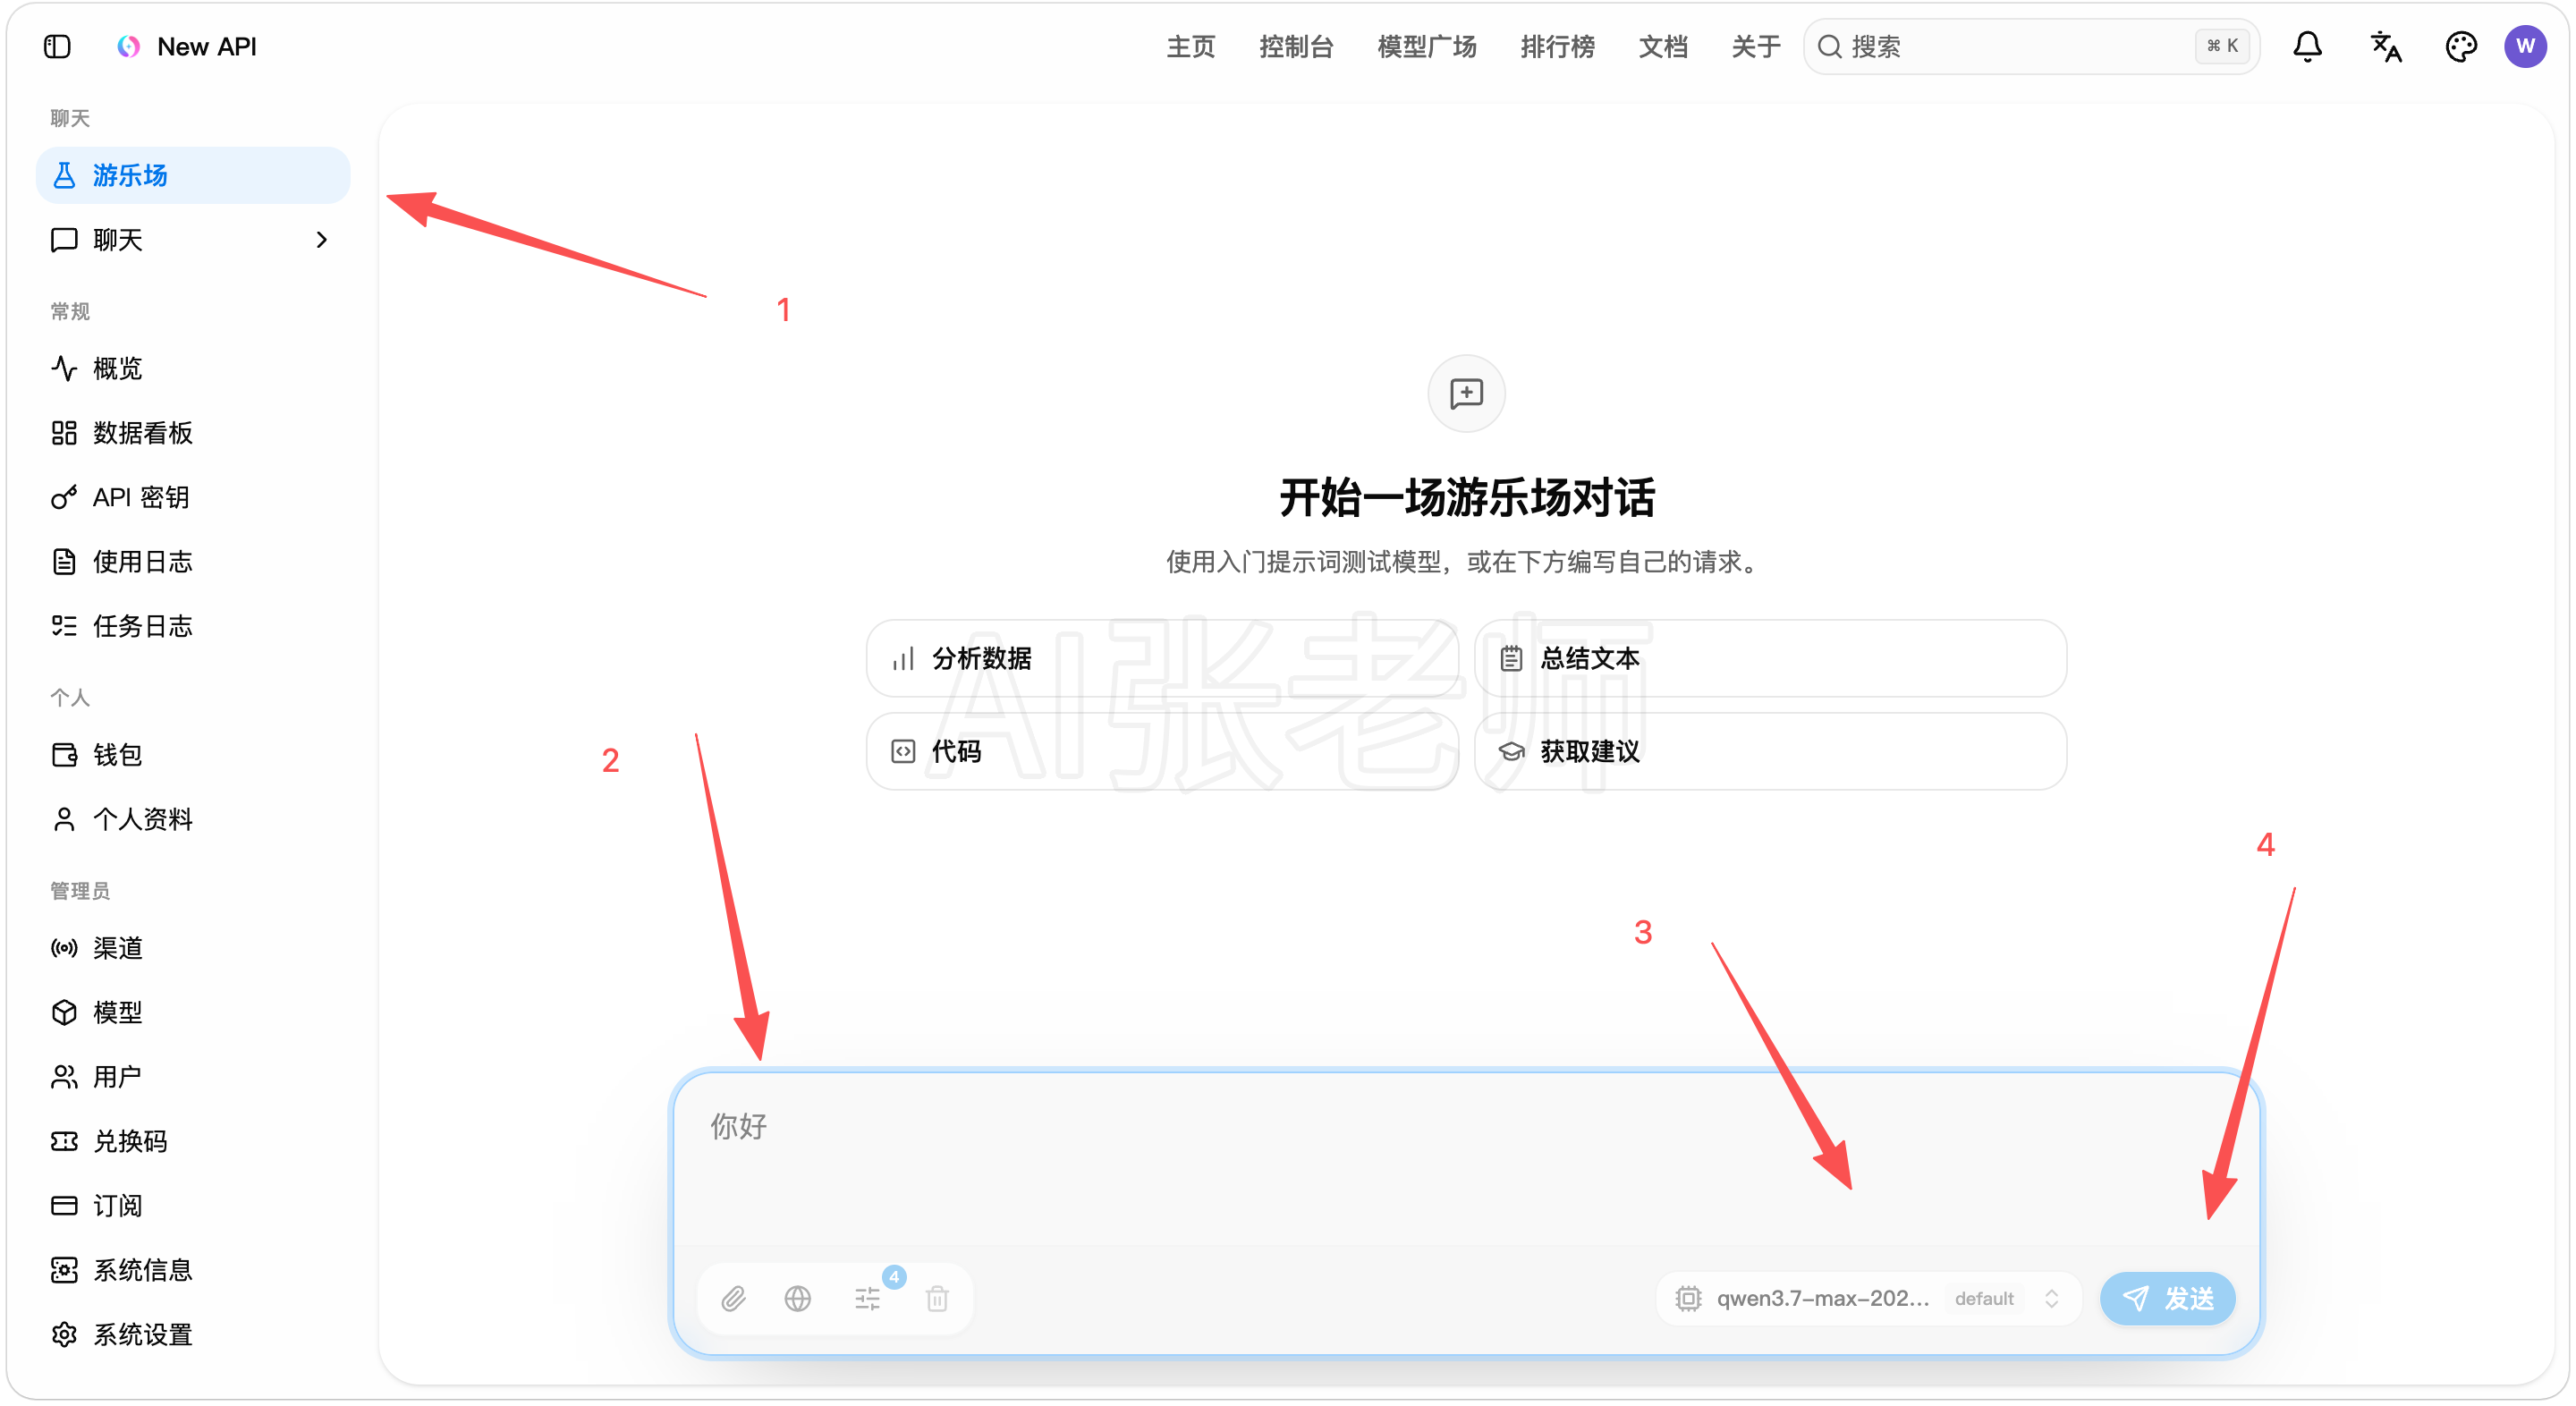This screenshot has width=2576, height=1406.
Task: Choose the 分析数据 starter prompt
Action: [1162, 658]
